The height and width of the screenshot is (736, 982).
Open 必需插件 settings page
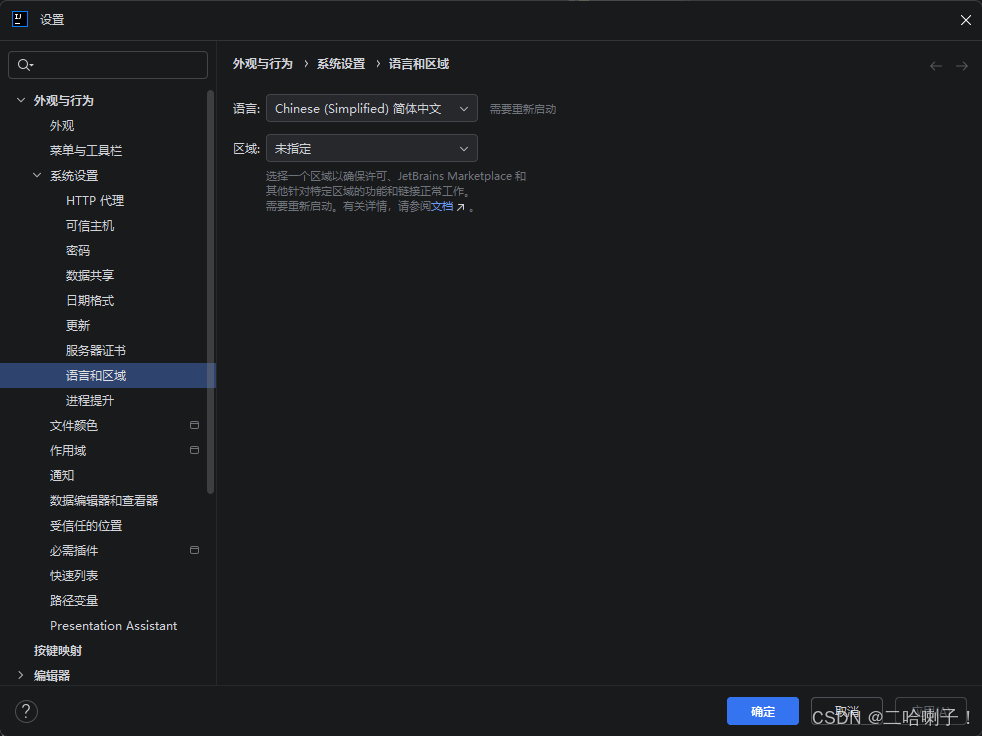(74, 551)
